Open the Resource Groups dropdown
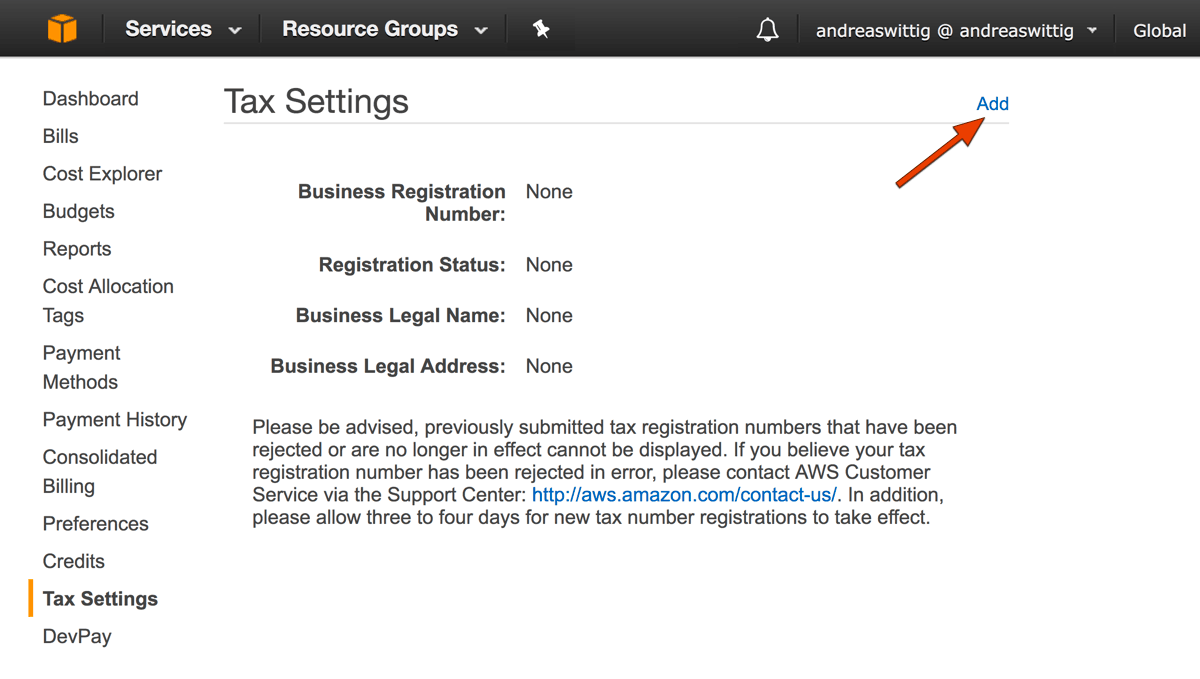Viewport: 1200px width, 679px height. (x=385, y=29)
